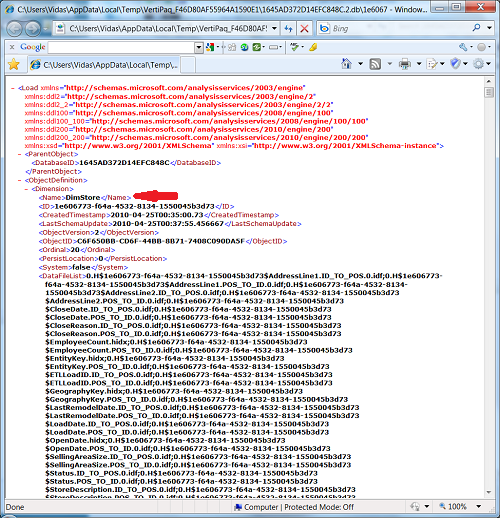Click the Ordinal value 20

tap(75, 250)
